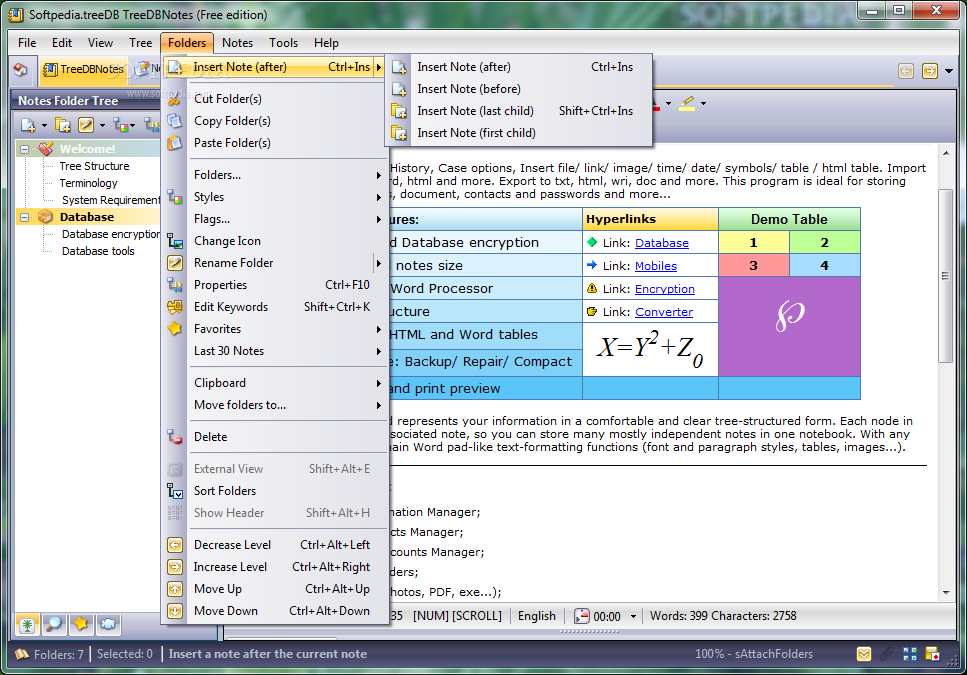Switch to the TreeDBNotes tab
This screenshot has width=967, height=675.
click(83, 70)
